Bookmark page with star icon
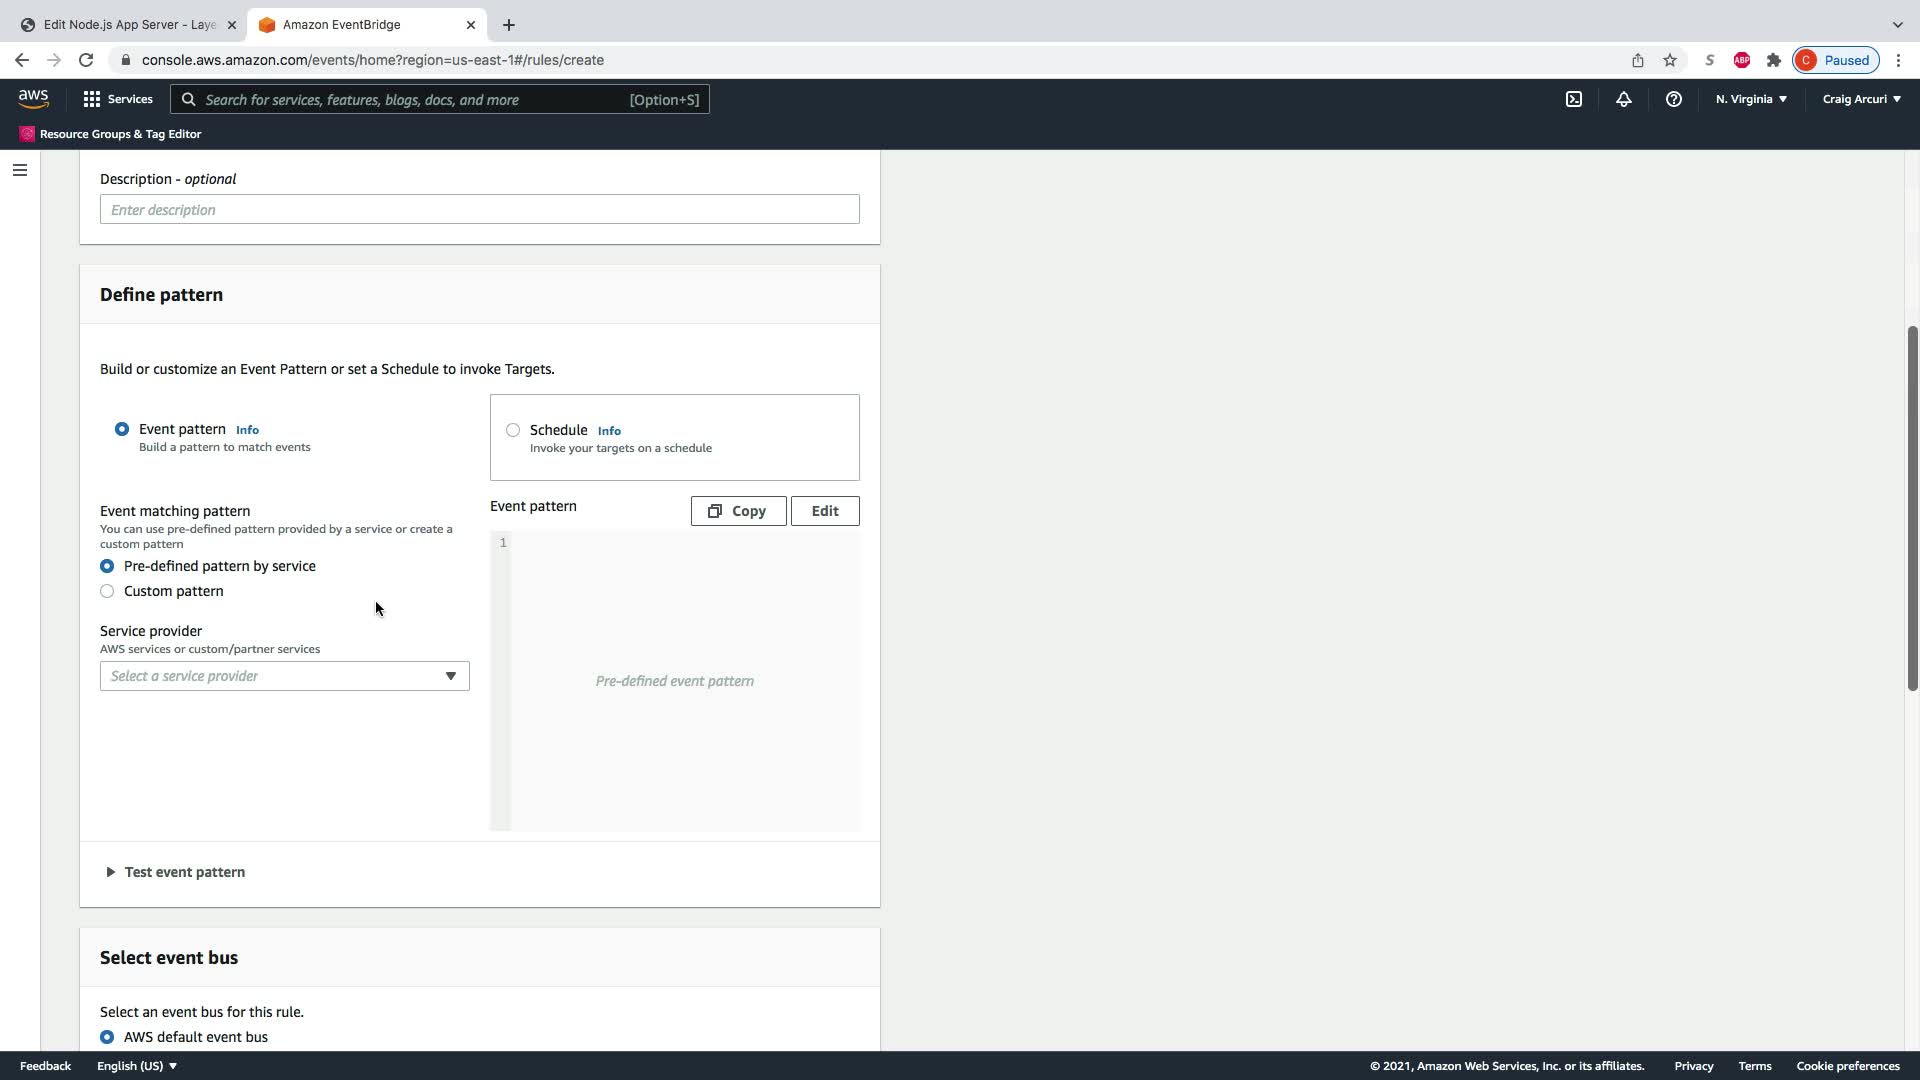1920x1080 pixels. 1669,60
